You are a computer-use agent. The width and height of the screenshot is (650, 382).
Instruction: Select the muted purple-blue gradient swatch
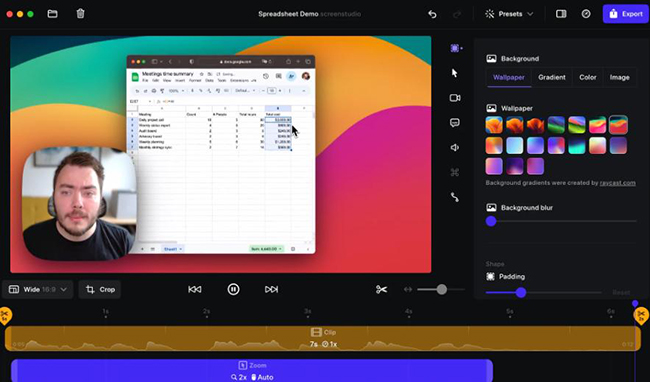pos(618,146)
